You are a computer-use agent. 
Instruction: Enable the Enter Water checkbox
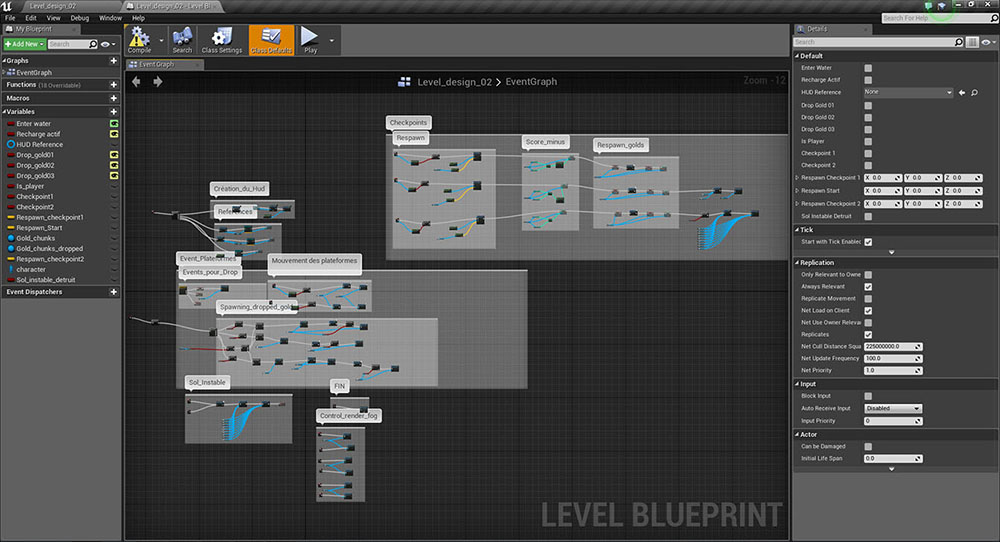coord(868,68)
